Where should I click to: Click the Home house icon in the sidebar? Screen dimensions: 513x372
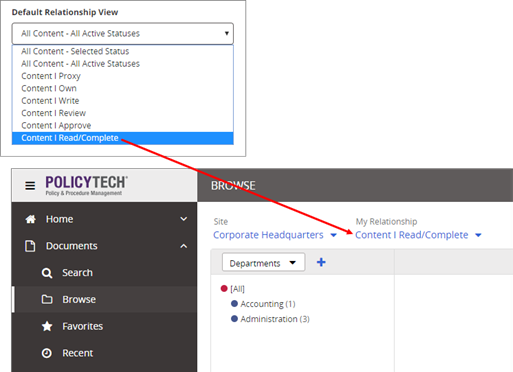point(31,219)
